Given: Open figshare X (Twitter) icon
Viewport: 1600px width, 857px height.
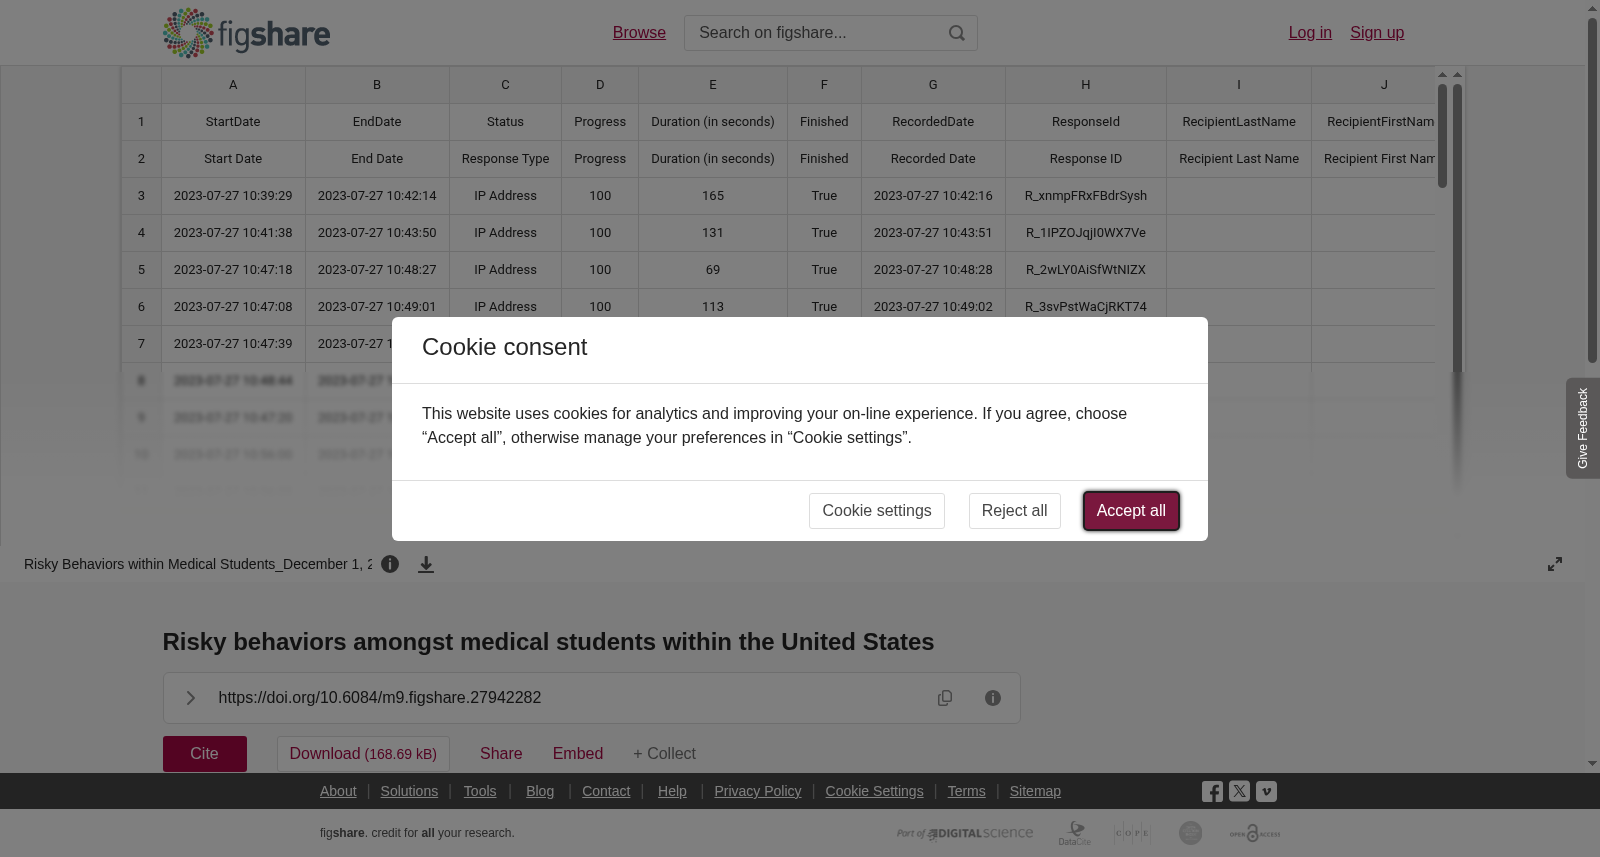Looking at the screenshot, I should [x=1239, y=791].
